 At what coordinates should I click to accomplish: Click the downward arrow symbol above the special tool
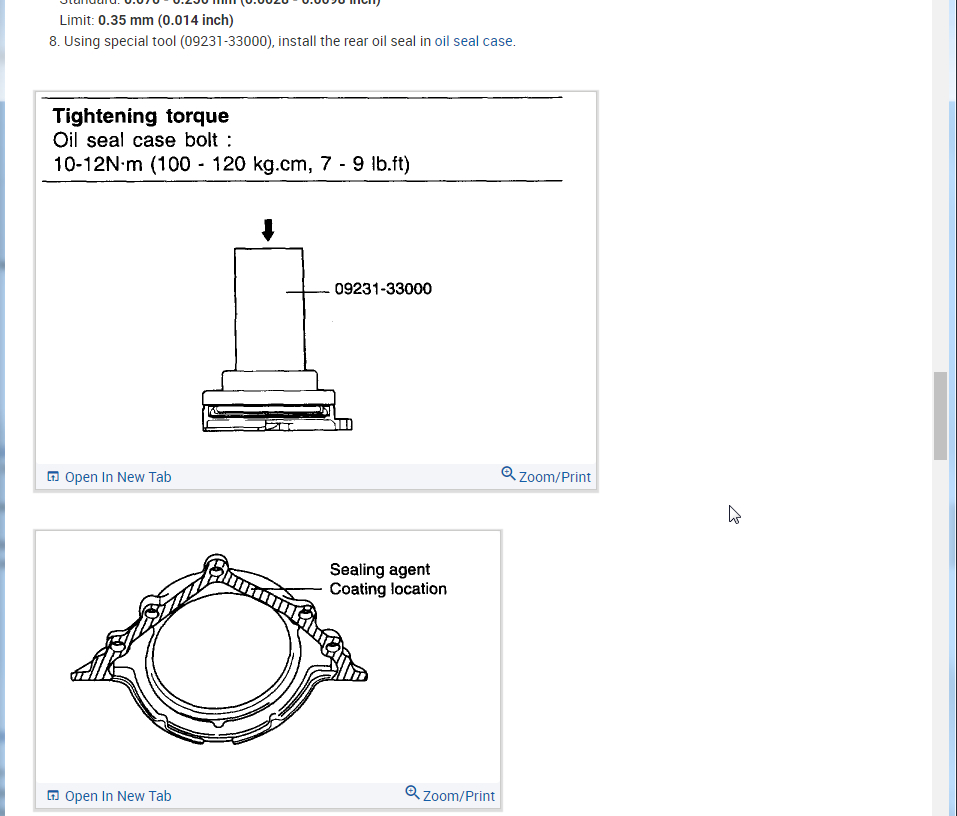point(267,229)
